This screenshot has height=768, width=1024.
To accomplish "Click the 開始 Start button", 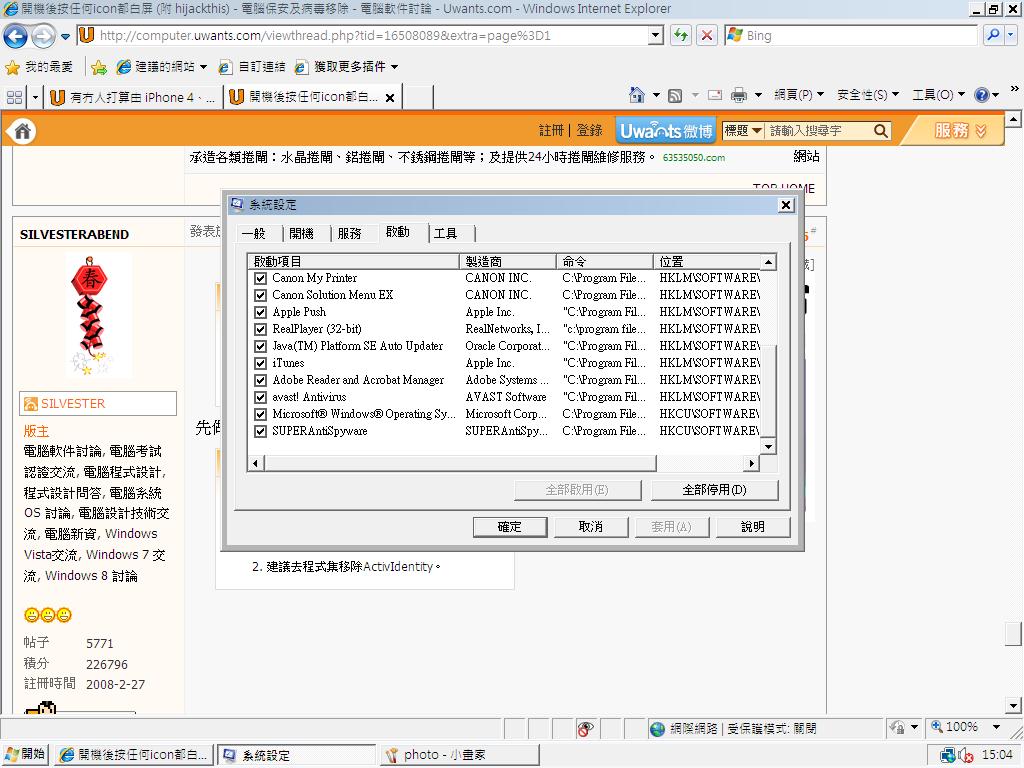I will point(25,755).
